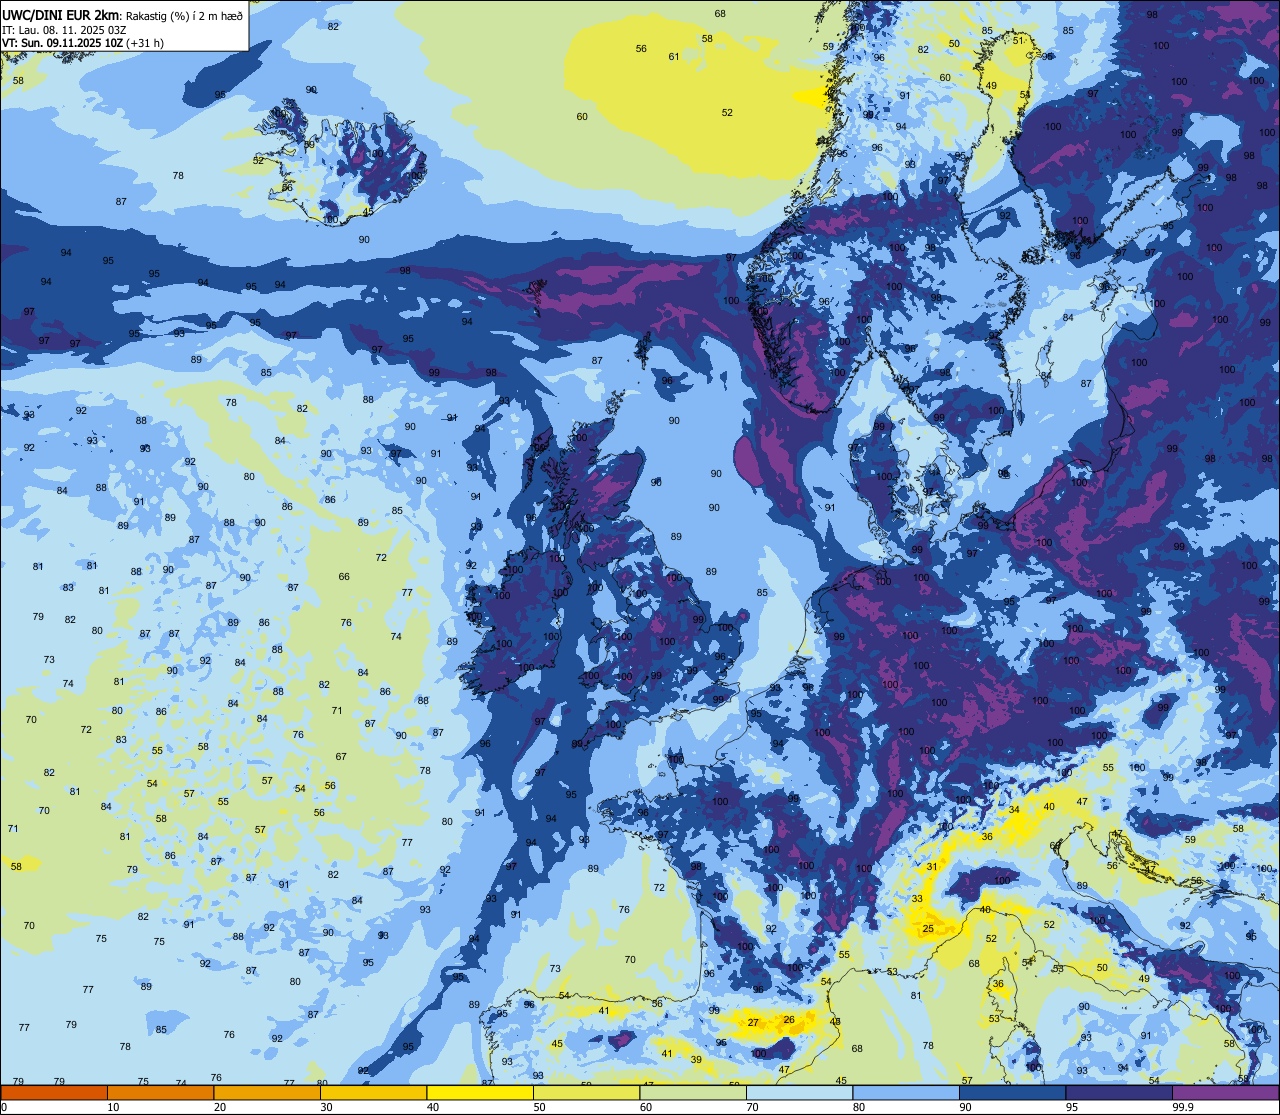Click the 60–70 light green legend segment
Viewport: 1280px width, 1115px height.
click(x=693, y=1092)
